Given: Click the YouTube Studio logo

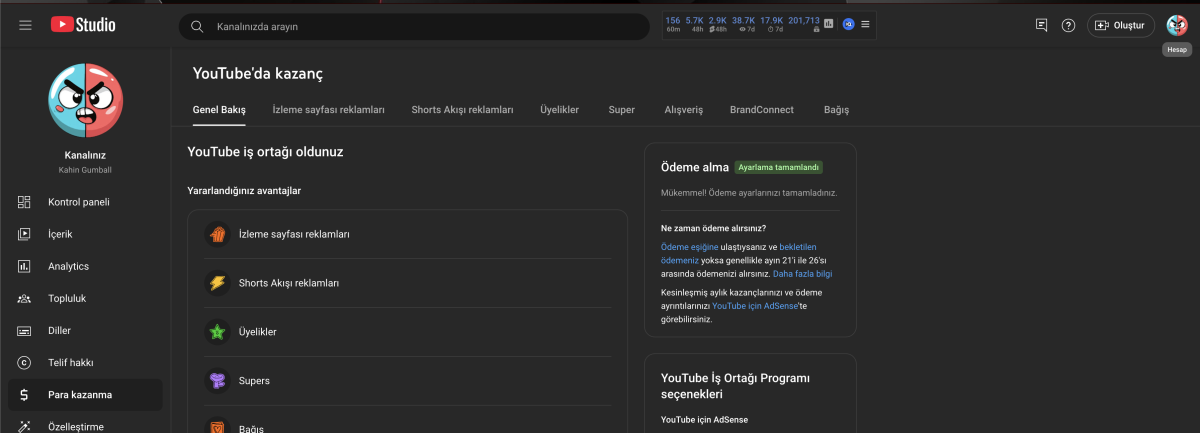Looking at the screenshot, I should pyautogui.click(x=84, y=25).
